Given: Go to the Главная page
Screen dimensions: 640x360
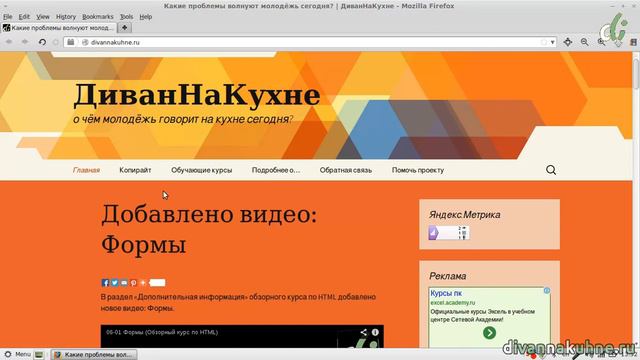Looking at the screenshot, I should point(86,170).
